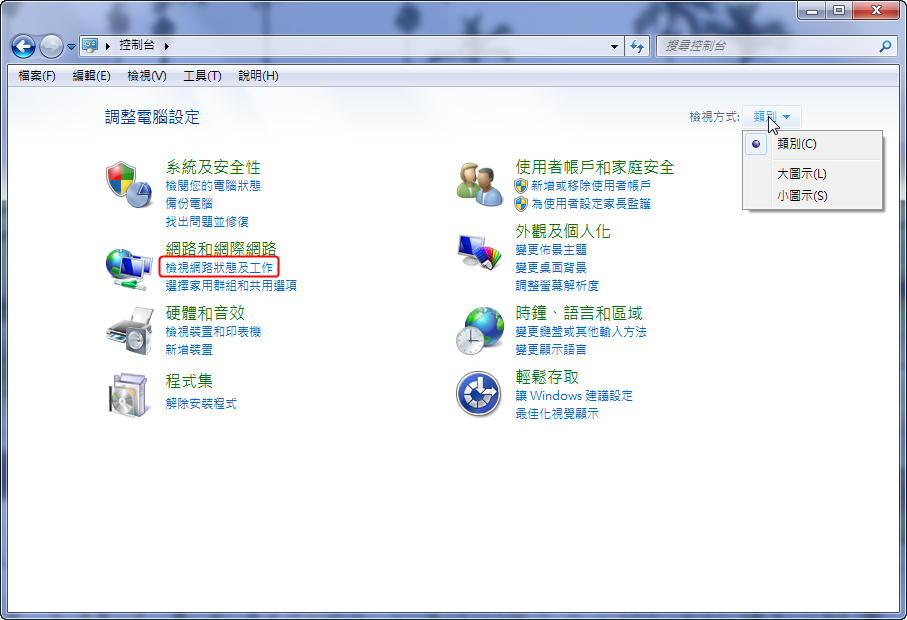
Task: Click the Hardware and Sound printer icon
Action: click(130, 331)
